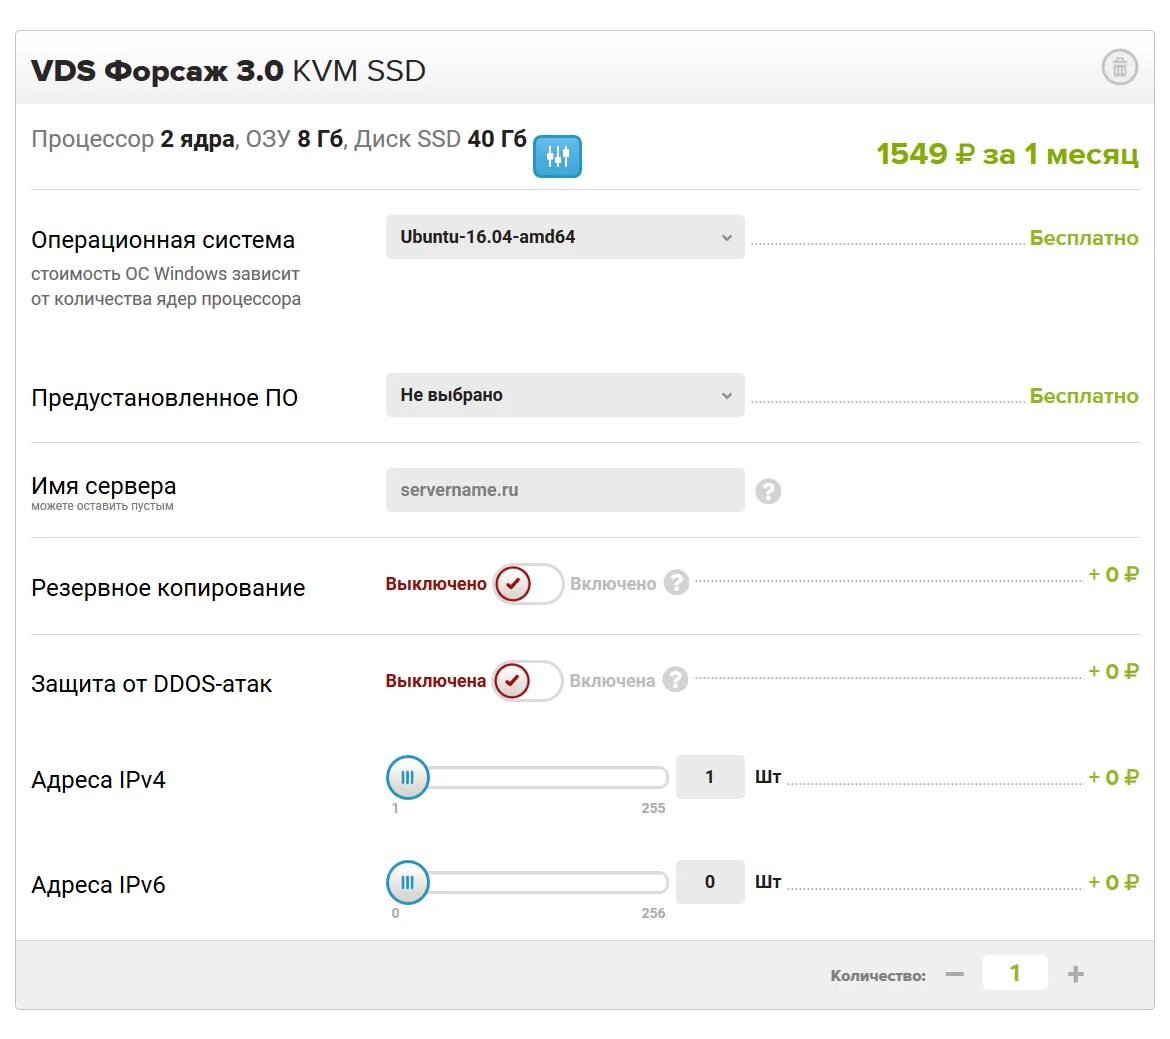Screen dimensions: 1170x1039
Task: Click the IPv6 address slider handle
Action: pyautogui.click(x=408, y=882)
